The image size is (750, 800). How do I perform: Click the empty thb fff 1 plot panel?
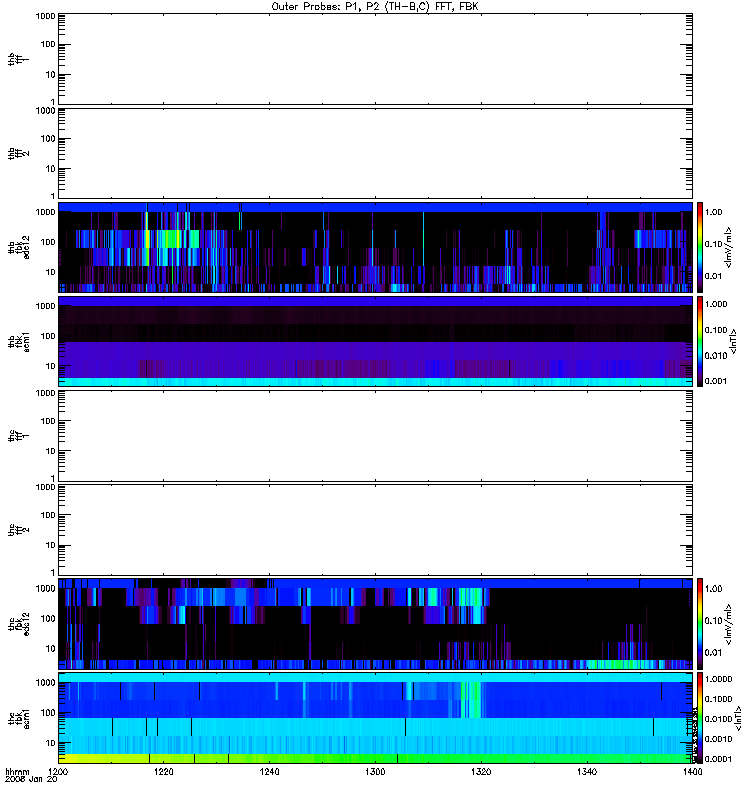pyautogui.click(x=376, y=59)
